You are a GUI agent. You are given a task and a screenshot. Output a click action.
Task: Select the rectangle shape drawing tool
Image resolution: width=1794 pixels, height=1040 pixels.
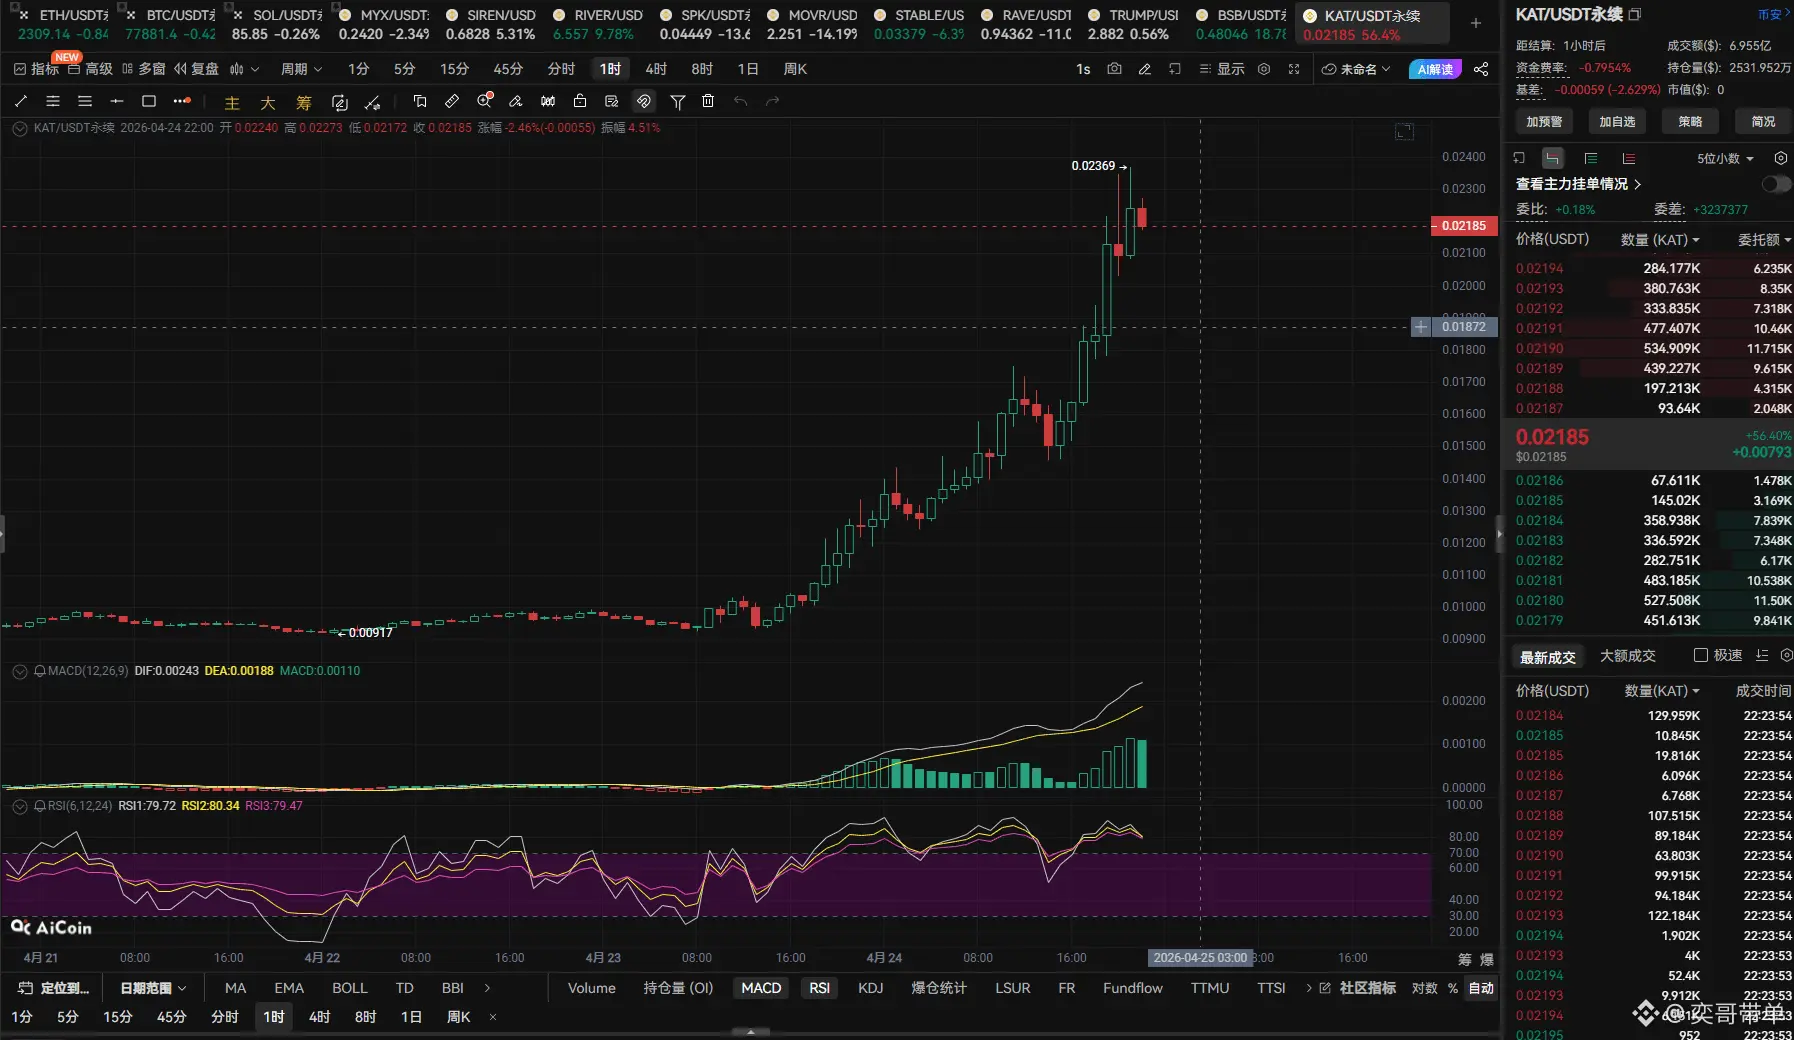[x=149, y=101]
